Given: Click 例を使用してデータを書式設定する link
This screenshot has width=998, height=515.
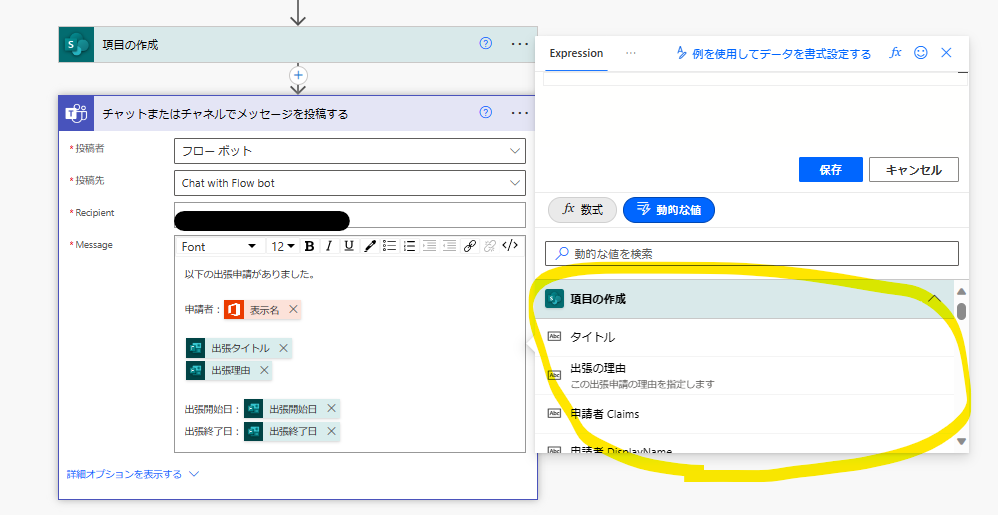Looking at the screenshot, I should point(773,53).
